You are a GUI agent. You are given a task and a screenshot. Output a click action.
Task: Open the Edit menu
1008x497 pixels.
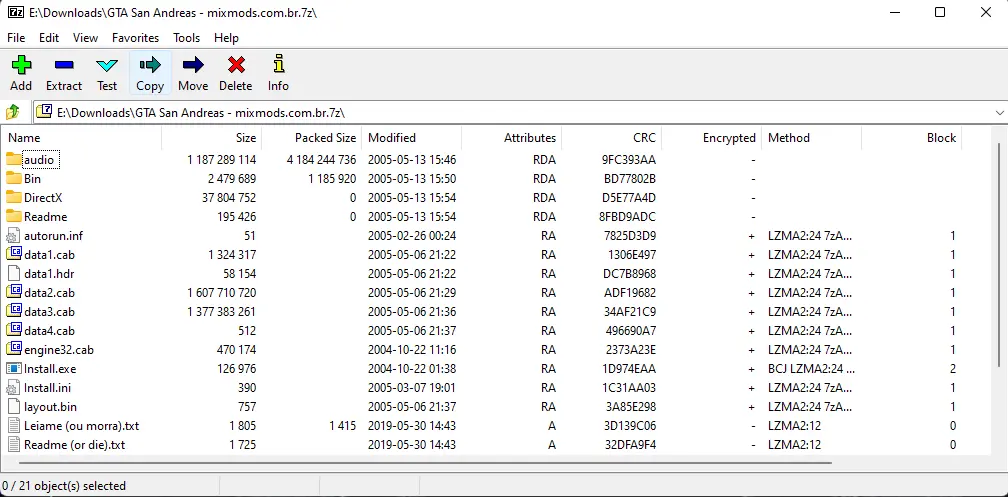coord(49,38)
